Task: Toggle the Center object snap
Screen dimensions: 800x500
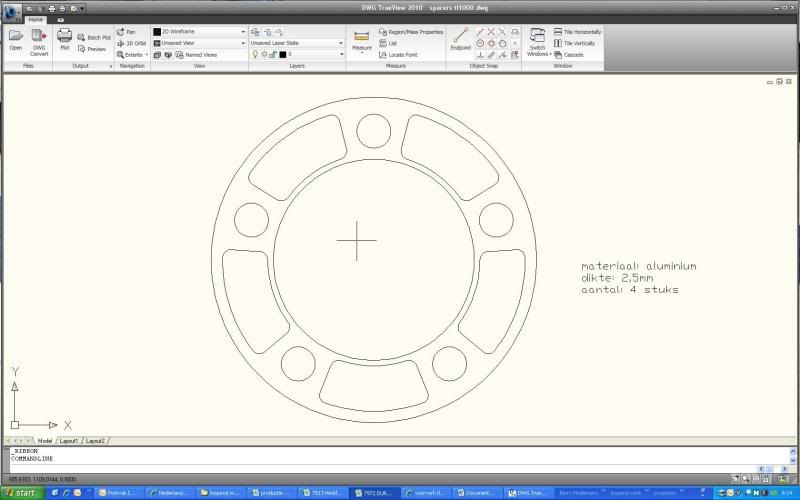Action: (480, 43)
